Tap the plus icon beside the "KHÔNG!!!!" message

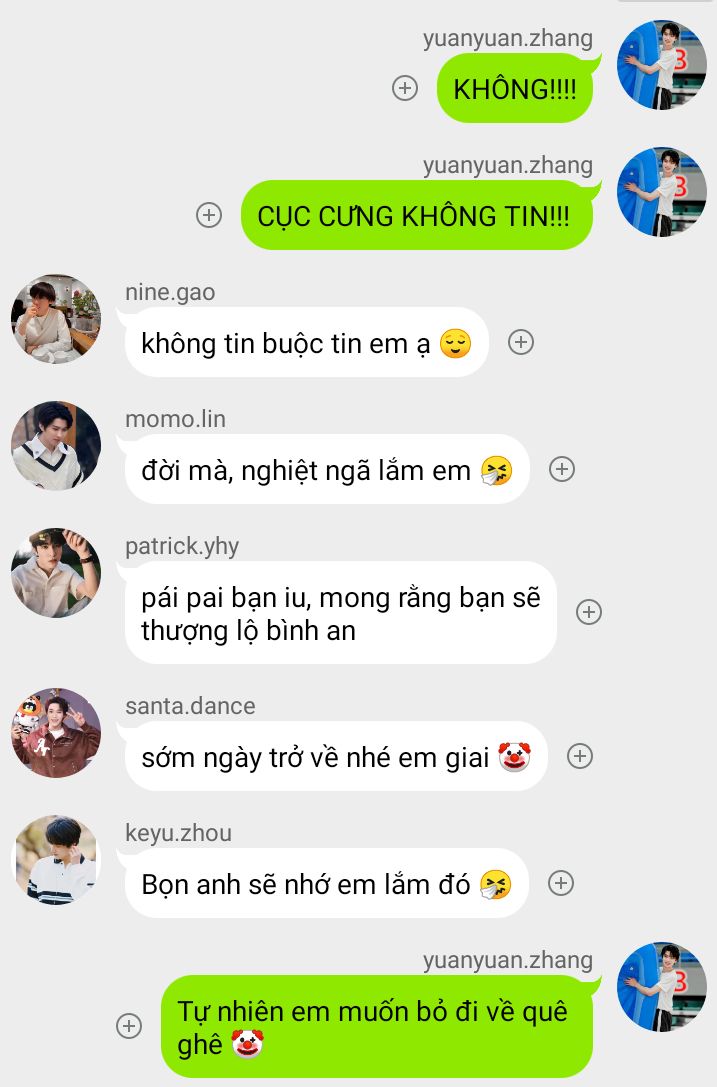pos(405,88)
